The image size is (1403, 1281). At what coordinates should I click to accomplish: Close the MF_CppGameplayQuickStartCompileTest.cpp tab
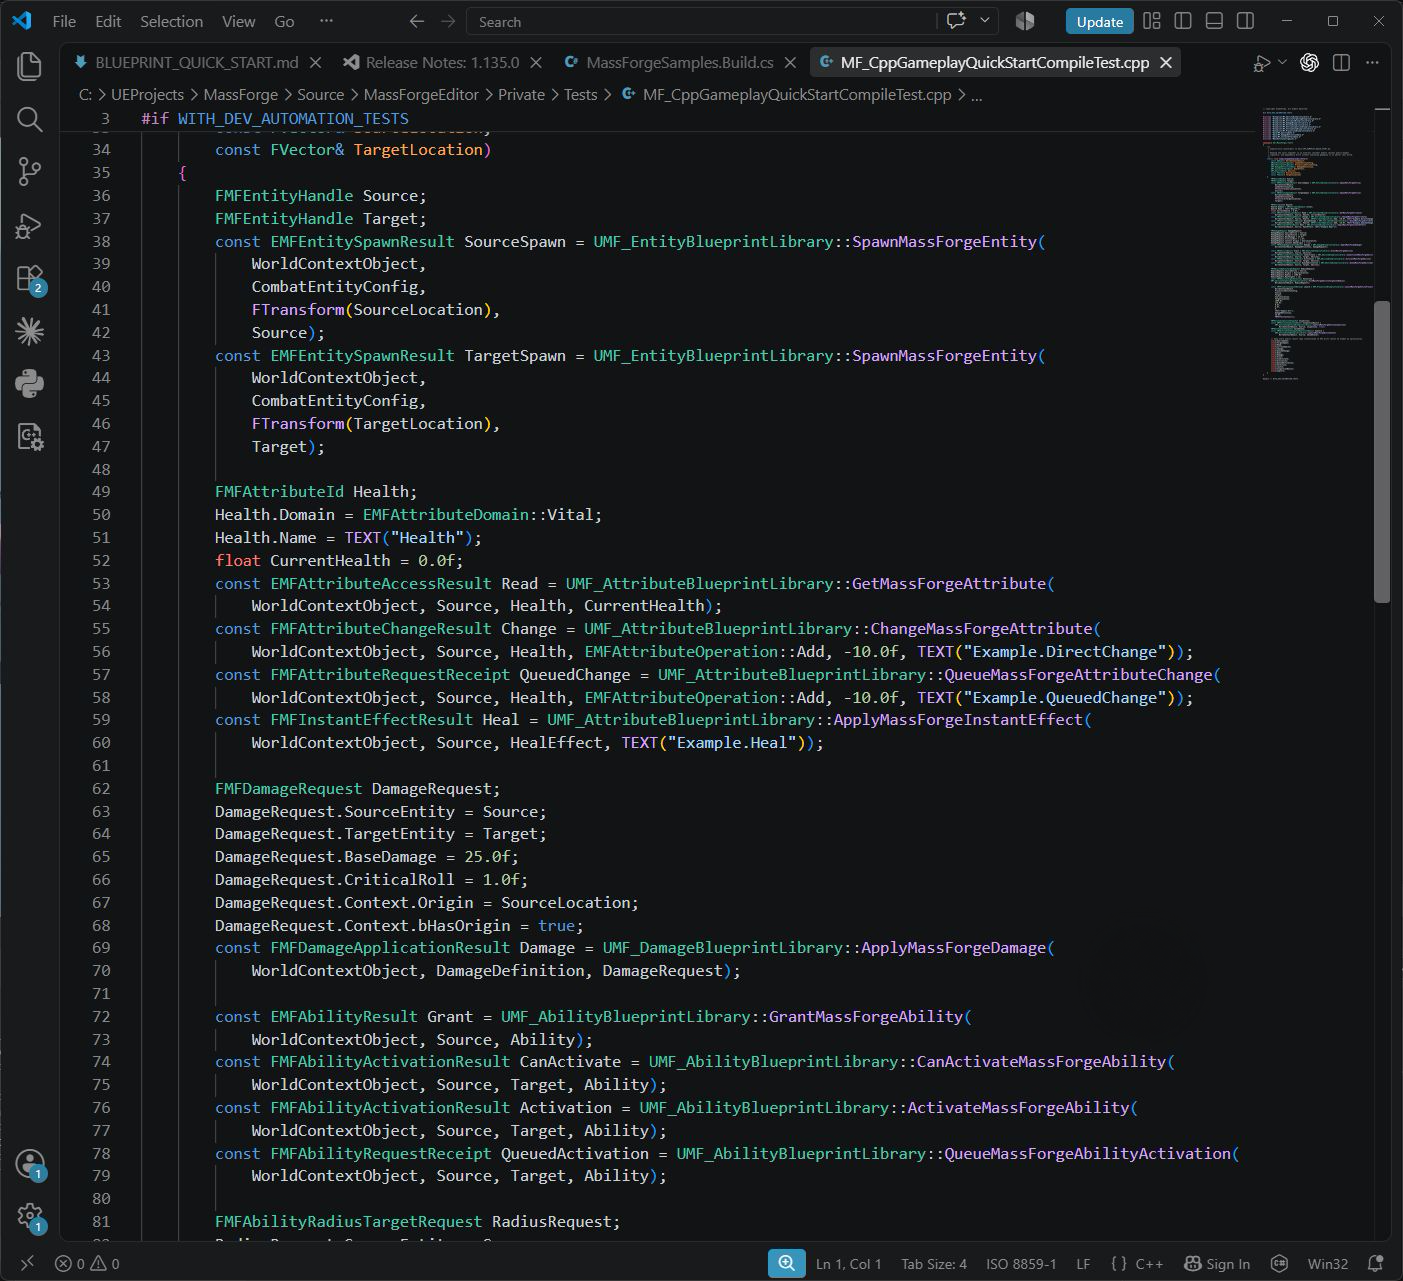pos(1166,62)
